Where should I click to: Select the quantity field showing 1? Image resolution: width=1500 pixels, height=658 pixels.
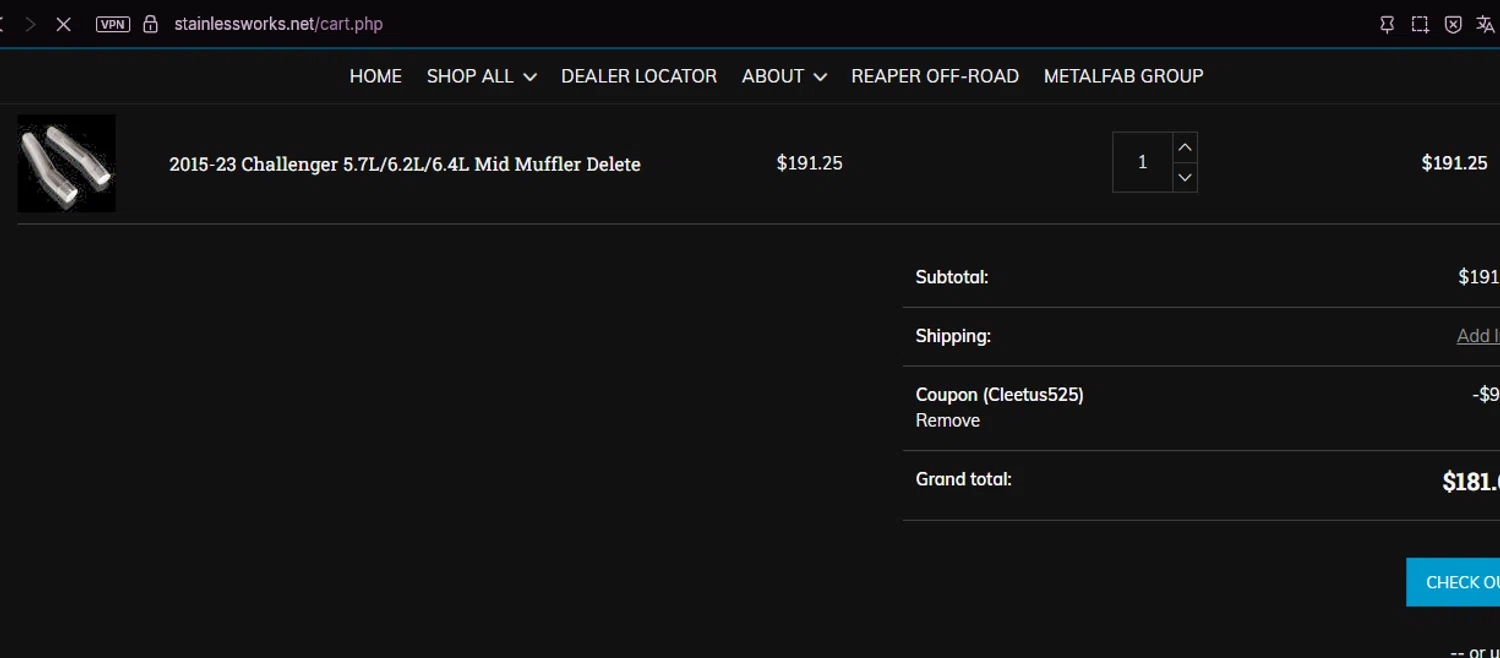(1142, 162)
